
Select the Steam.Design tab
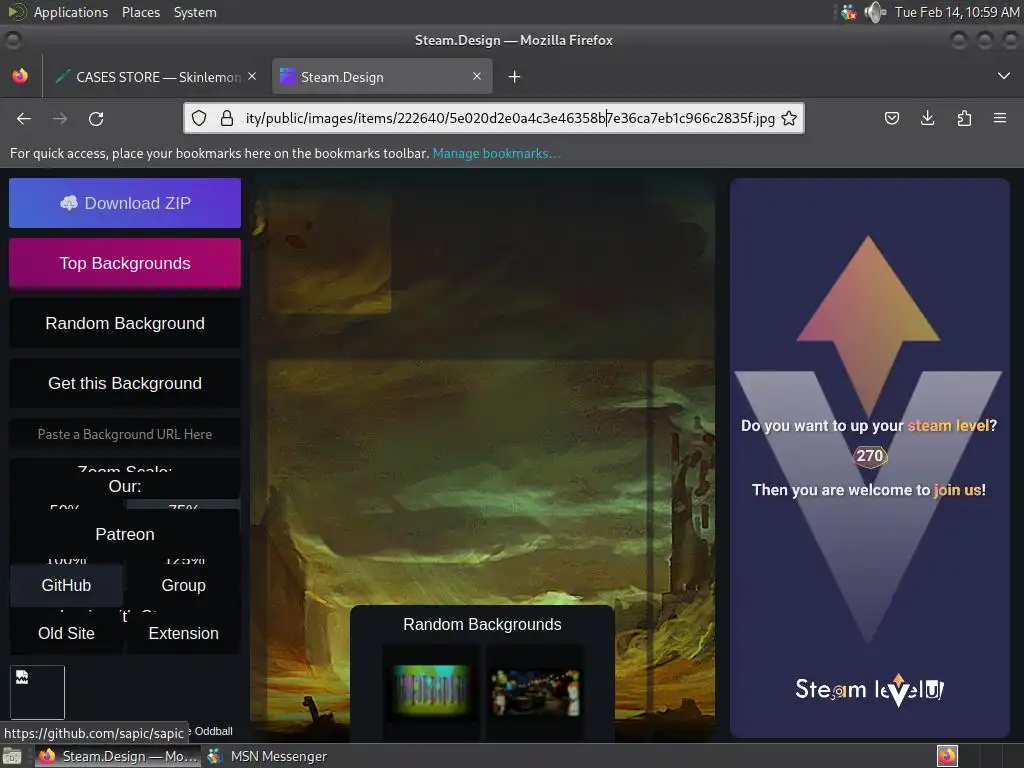pos(382,77)
